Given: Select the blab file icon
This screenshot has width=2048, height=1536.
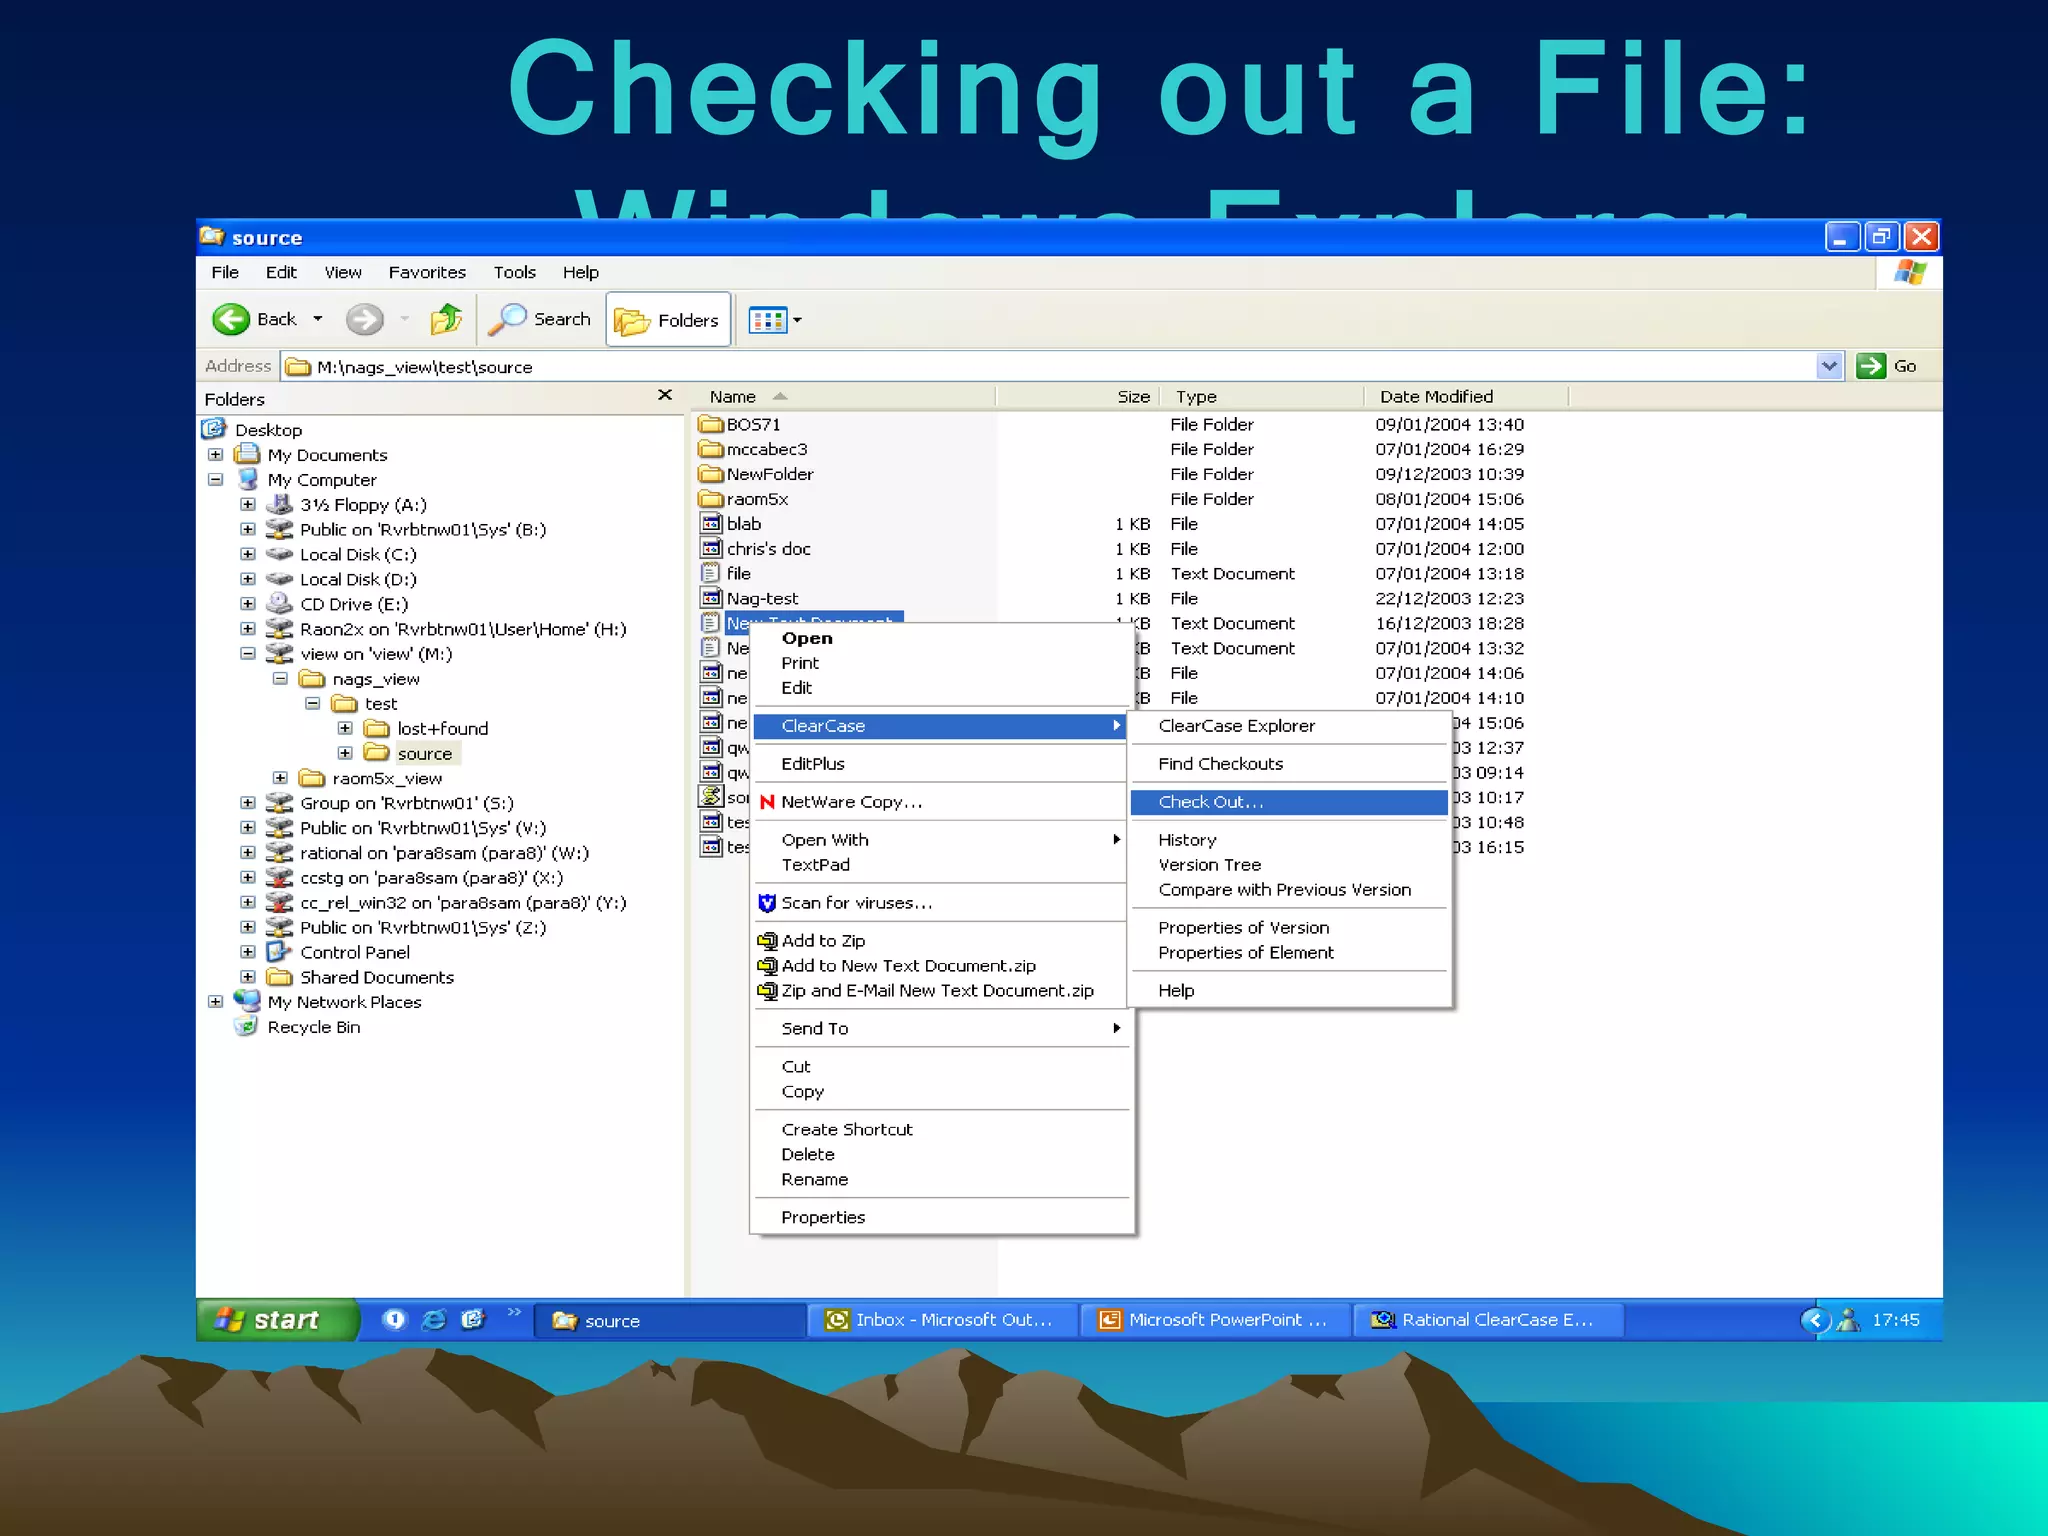Looking at the screenshot, I should click(711, 523).
